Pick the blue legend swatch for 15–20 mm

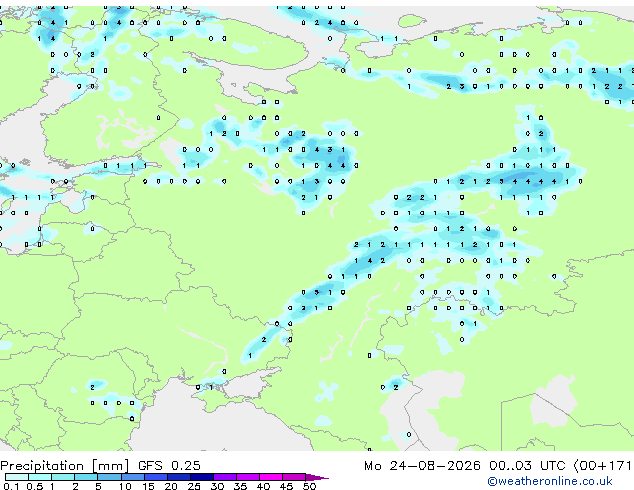click(x=156, y=477)
